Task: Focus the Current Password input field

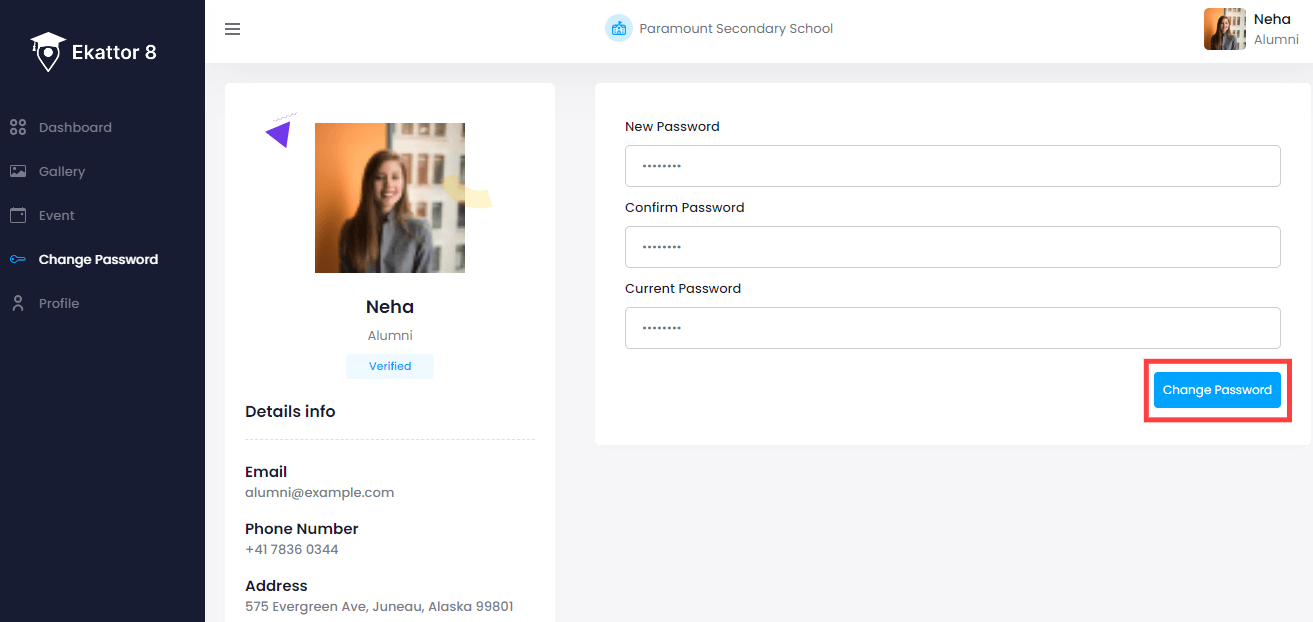Action: click(x=952, y=328)
